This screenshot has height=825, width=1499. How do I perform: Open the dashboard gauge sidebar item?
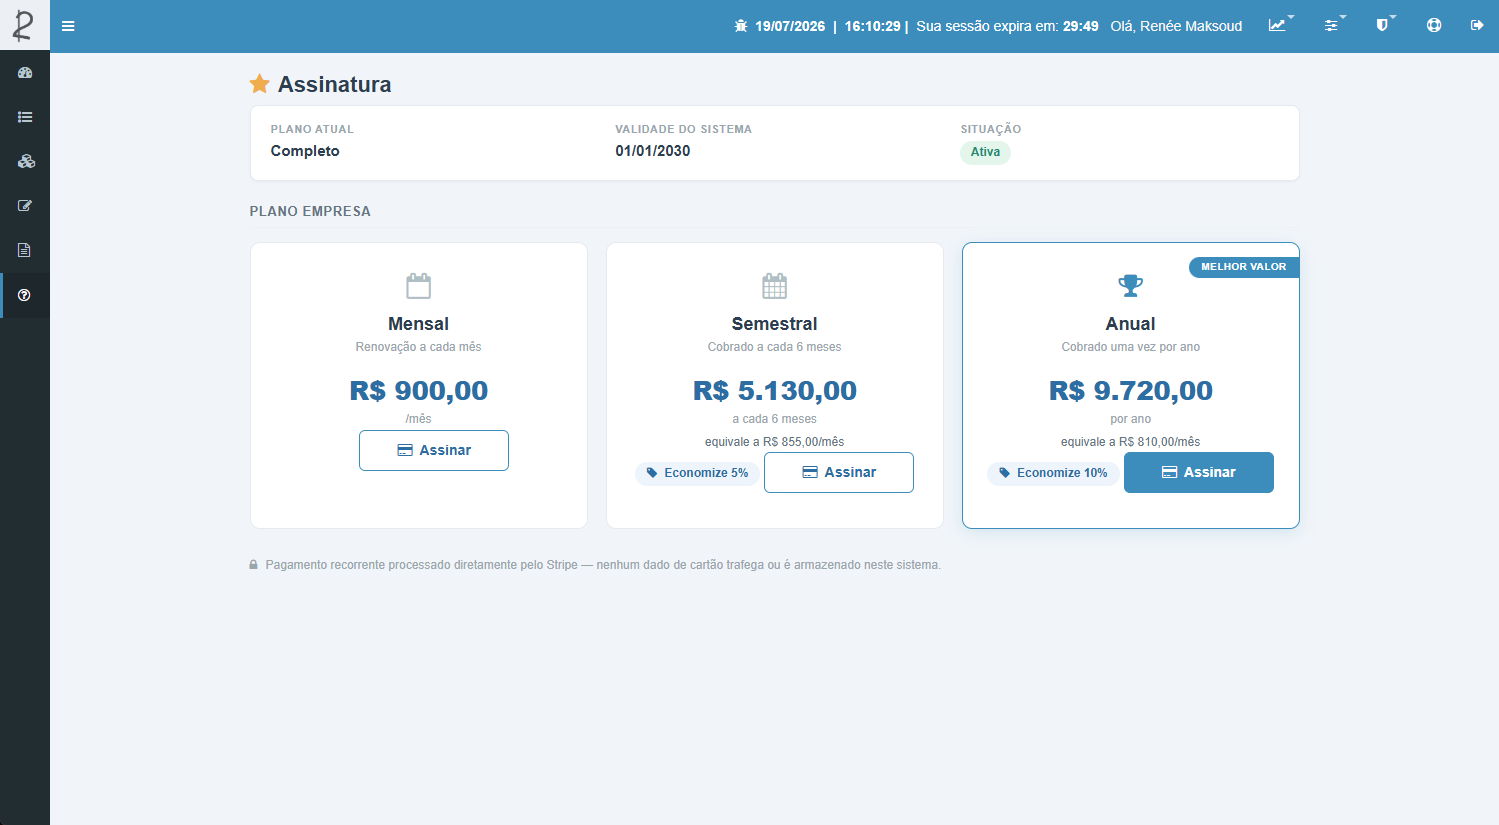point(25,73)
